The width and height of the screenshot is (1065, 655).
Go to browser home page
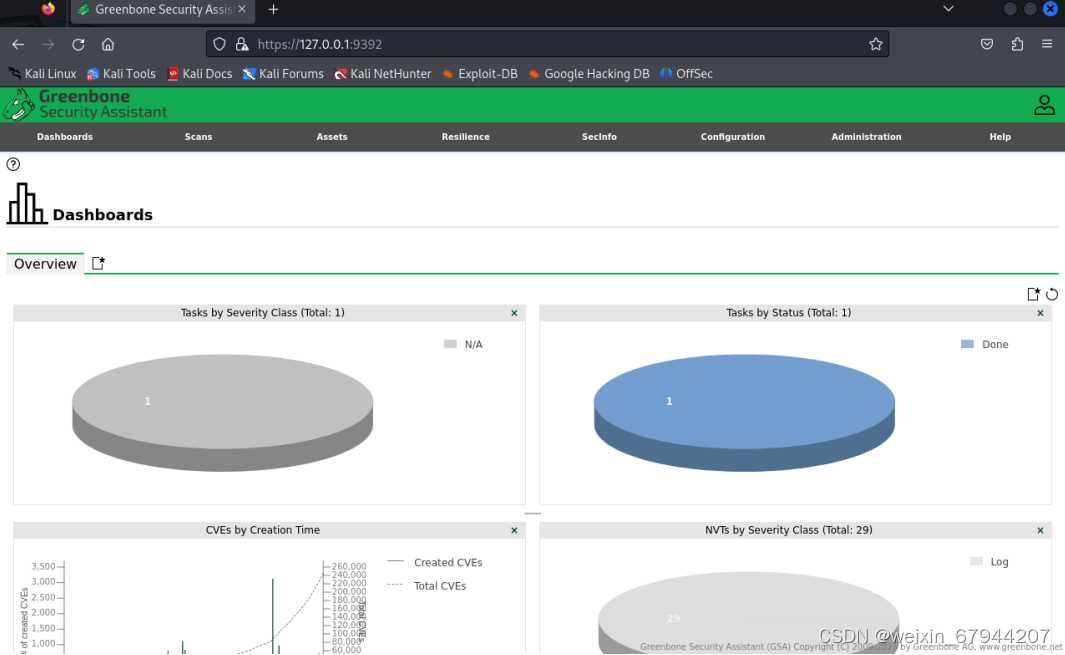pyautogui.click(x=108, y=44)
